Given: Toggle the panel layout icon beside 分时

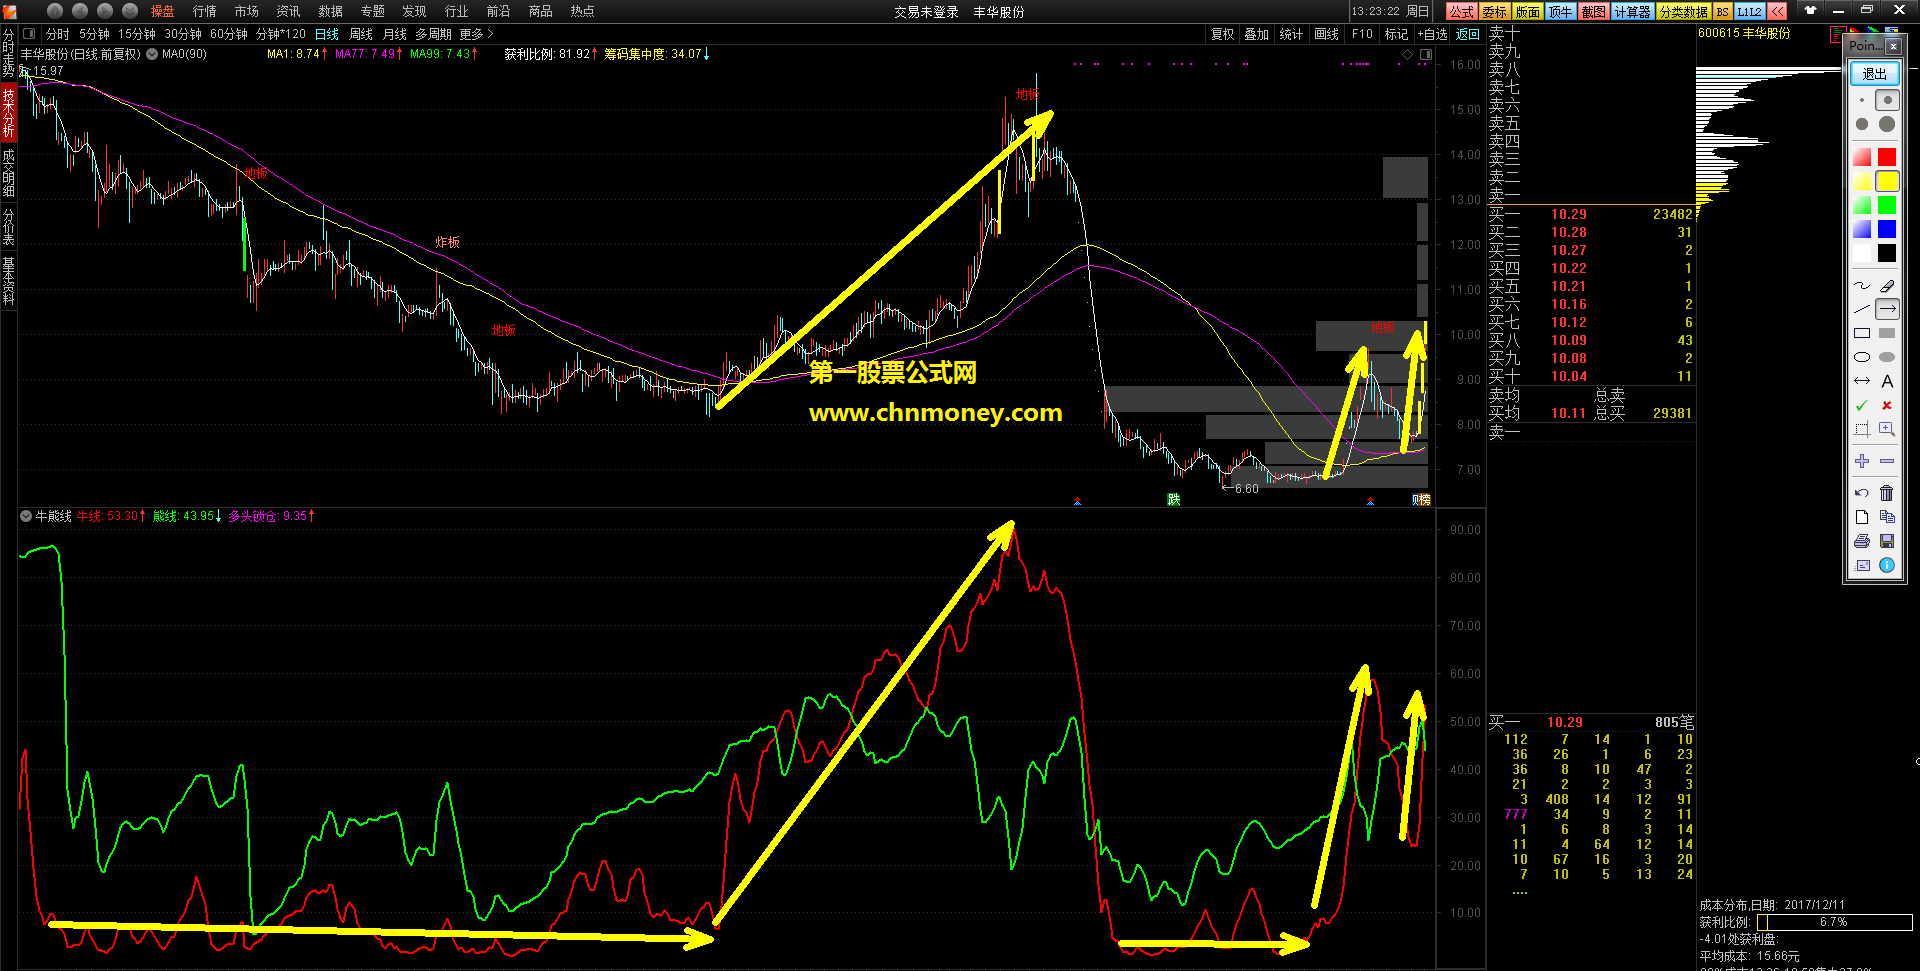Looking at the screenshot, I should 28,34.
